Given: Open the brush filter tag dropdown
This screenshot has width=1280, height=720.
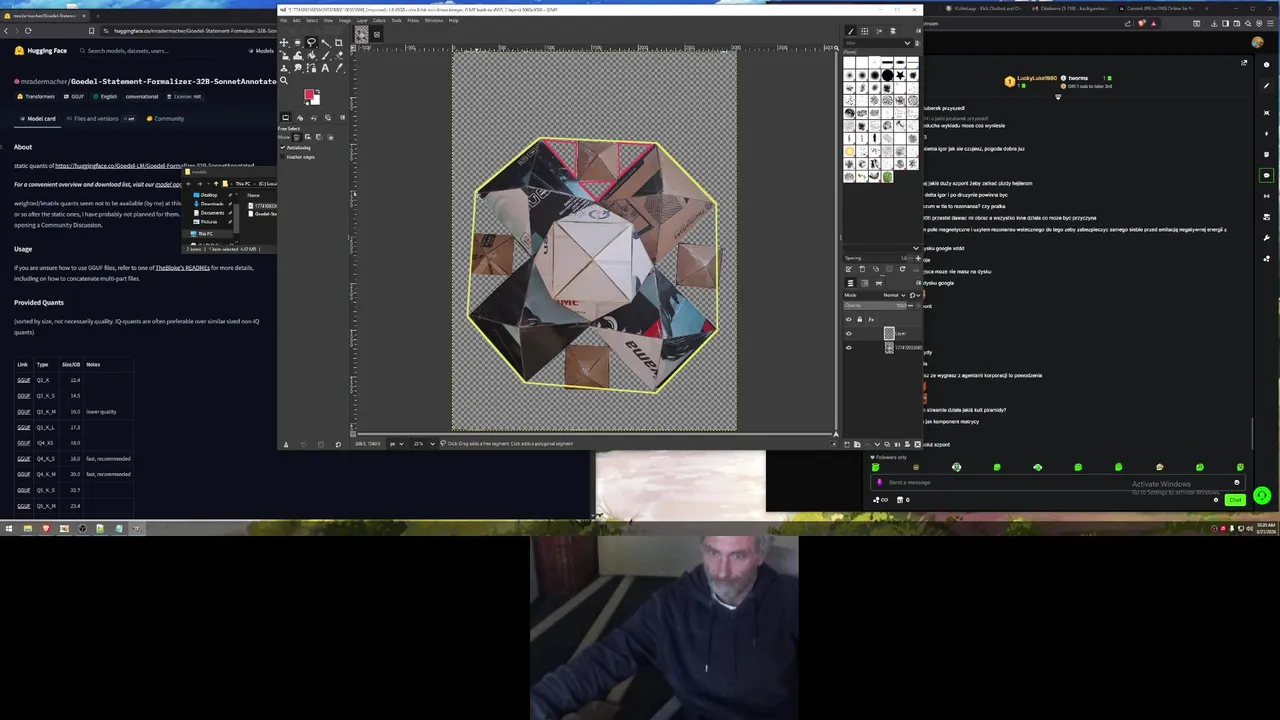Looking at the screenshot, I should [x=907, y=43].
